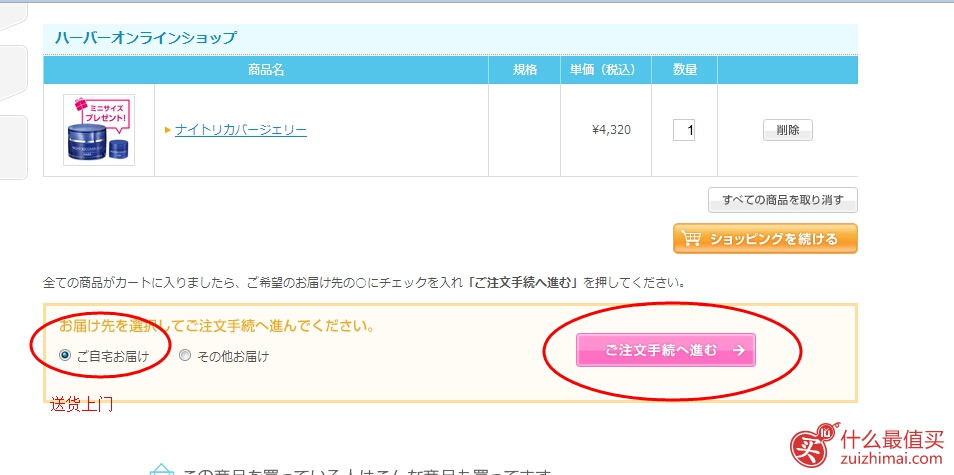Click the お届け先を選択して instruction heading
Screen dimensions: 954x475
(x=216, y=327)
